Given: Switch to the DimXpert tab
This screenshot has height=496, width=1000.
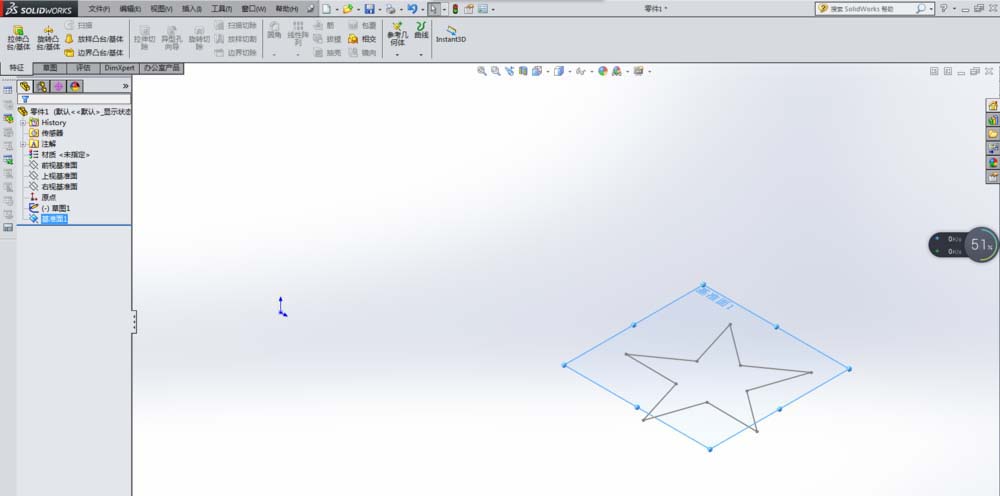Looking at the screenshot, I should (120, 68).
